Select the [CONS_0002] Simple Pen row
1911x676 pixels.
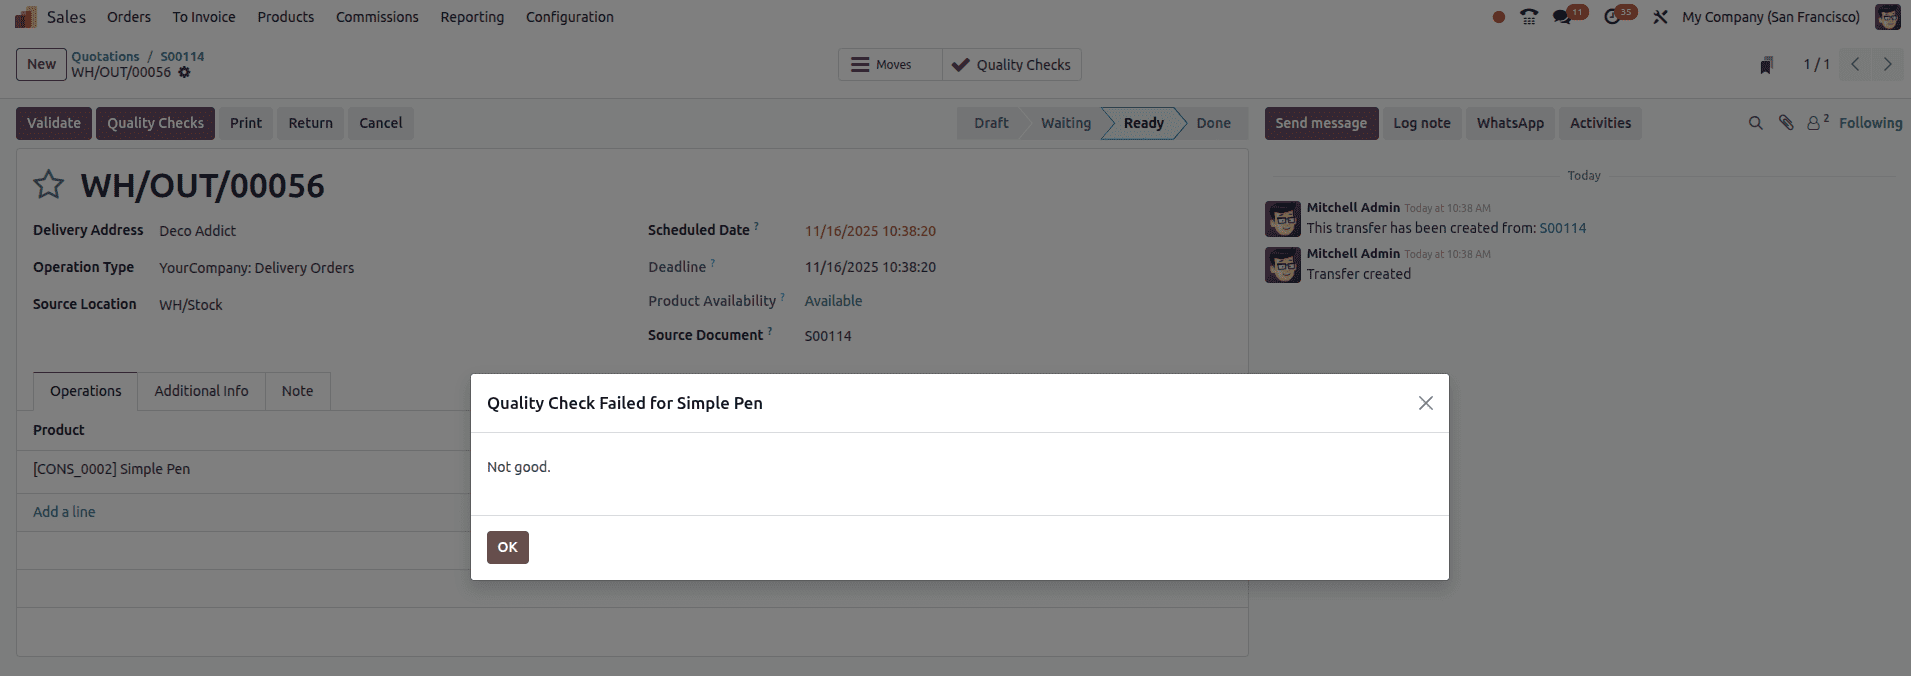tap(243, 469)
